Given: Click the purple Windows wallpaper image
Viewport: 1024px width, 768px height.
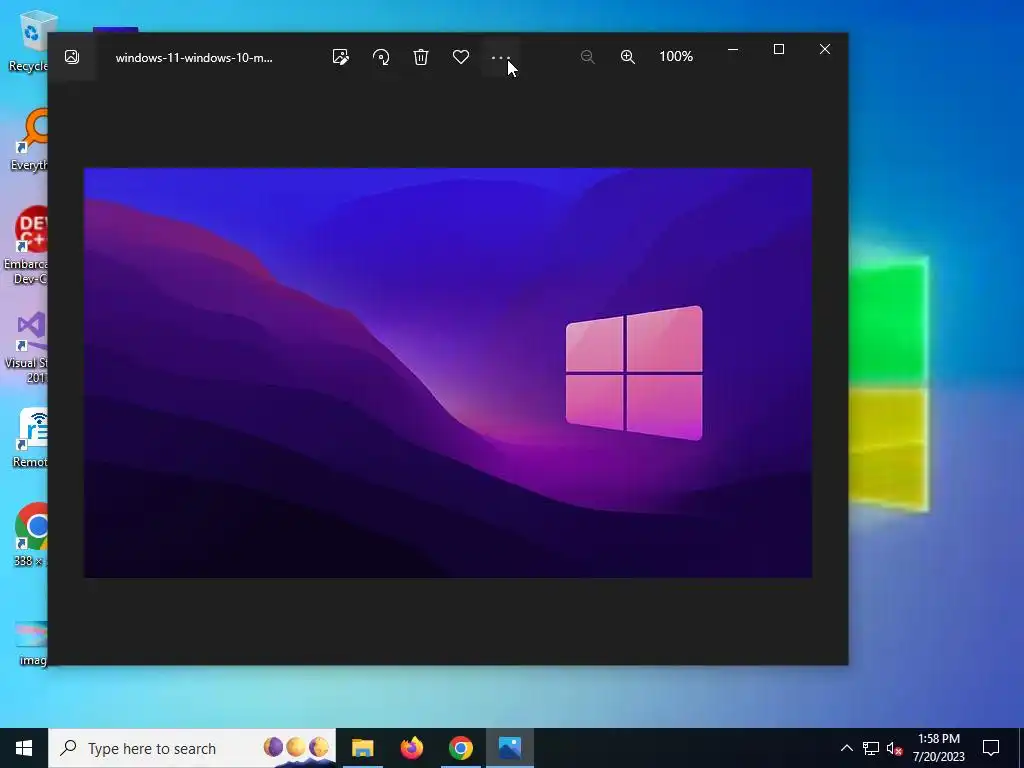Looking at the screenshot, I should point(448,373).
